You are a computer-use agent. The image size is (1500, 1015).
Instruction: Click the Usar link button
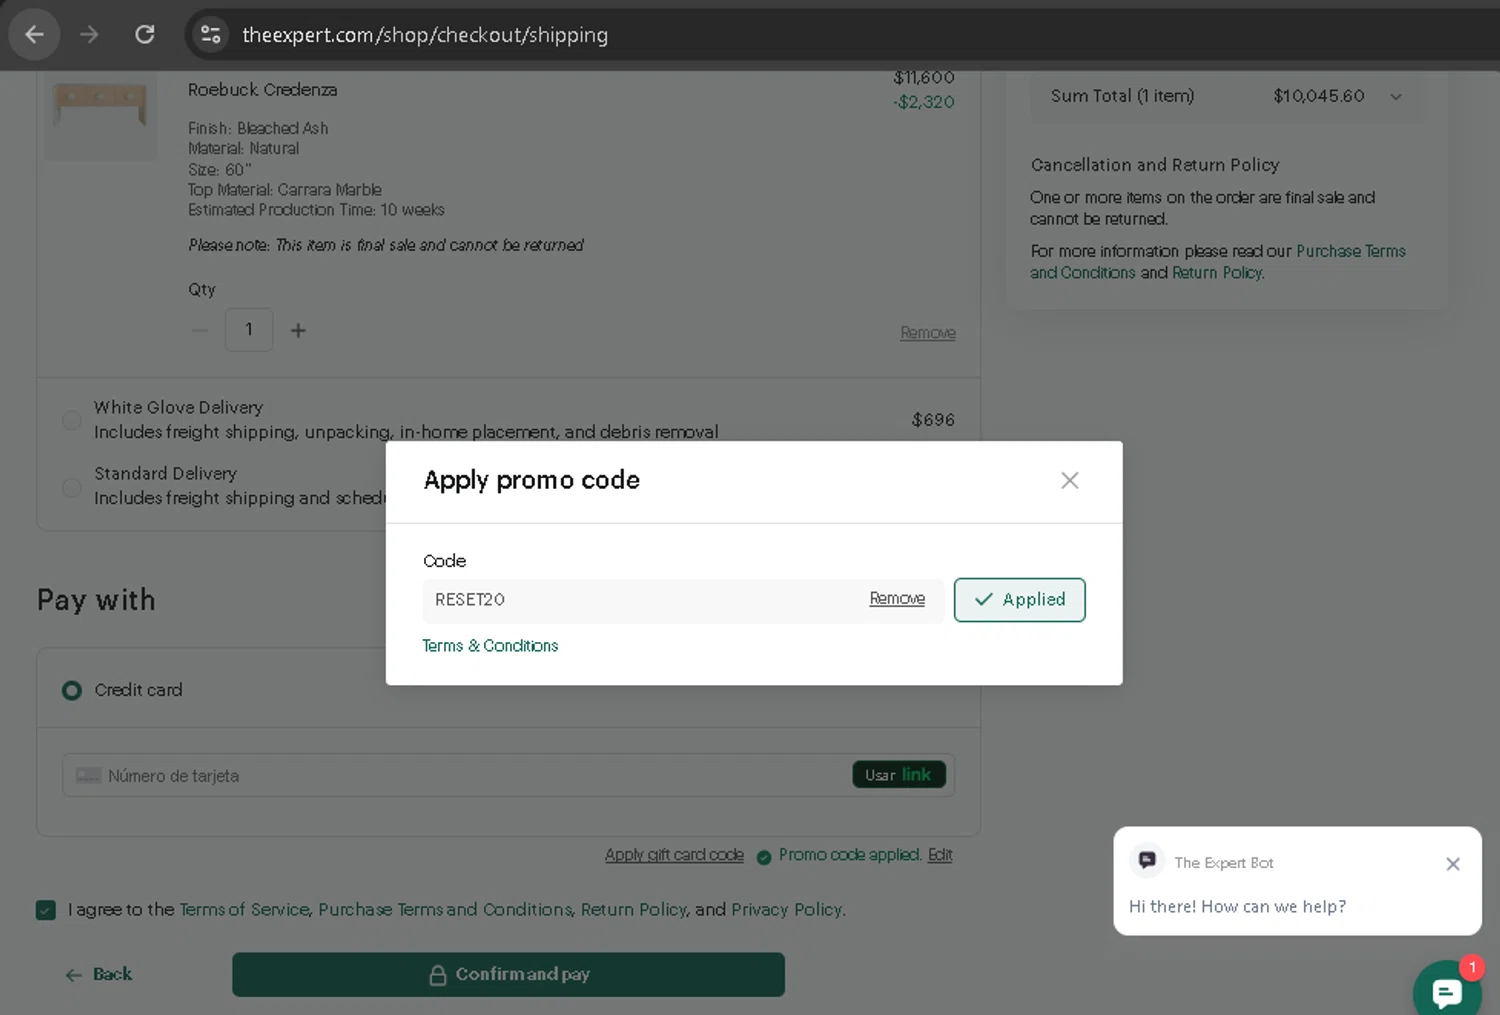coord(899,775)
